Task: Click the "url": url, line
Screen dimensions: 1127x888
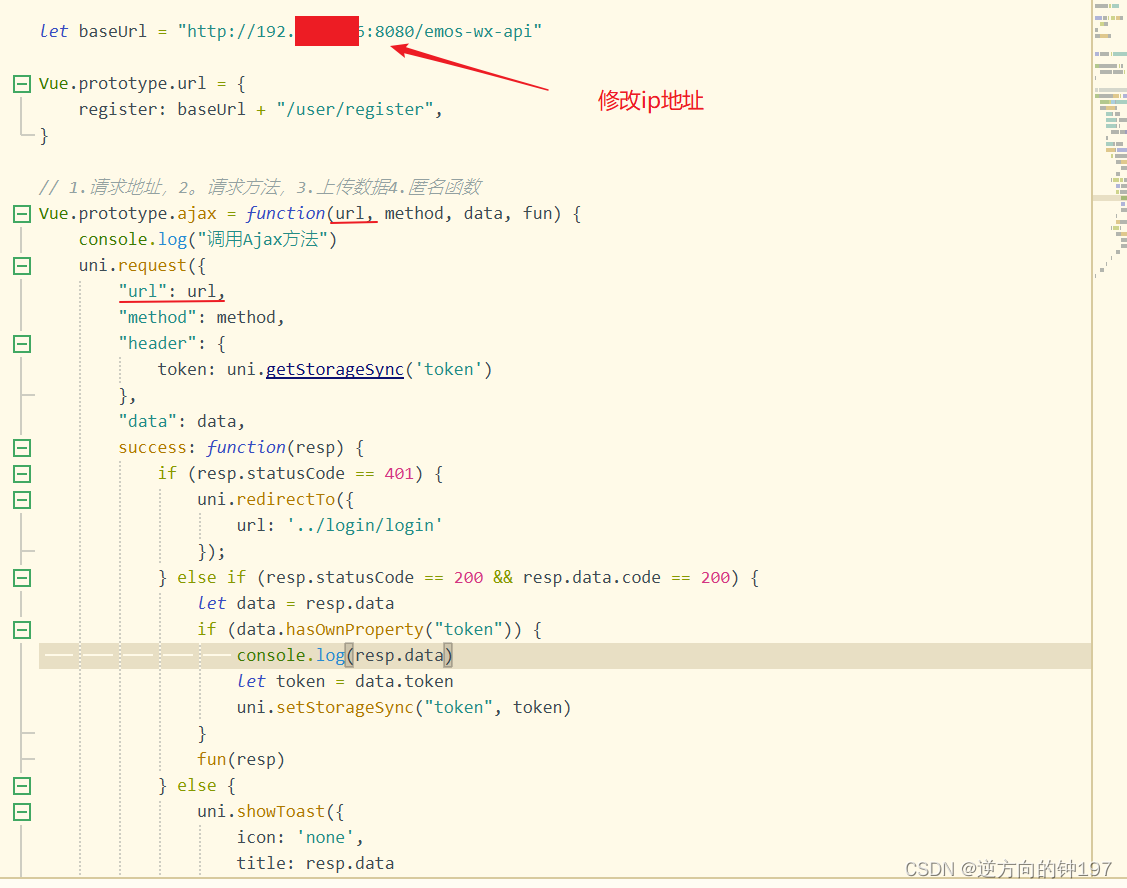Action: tap(172, 291)
